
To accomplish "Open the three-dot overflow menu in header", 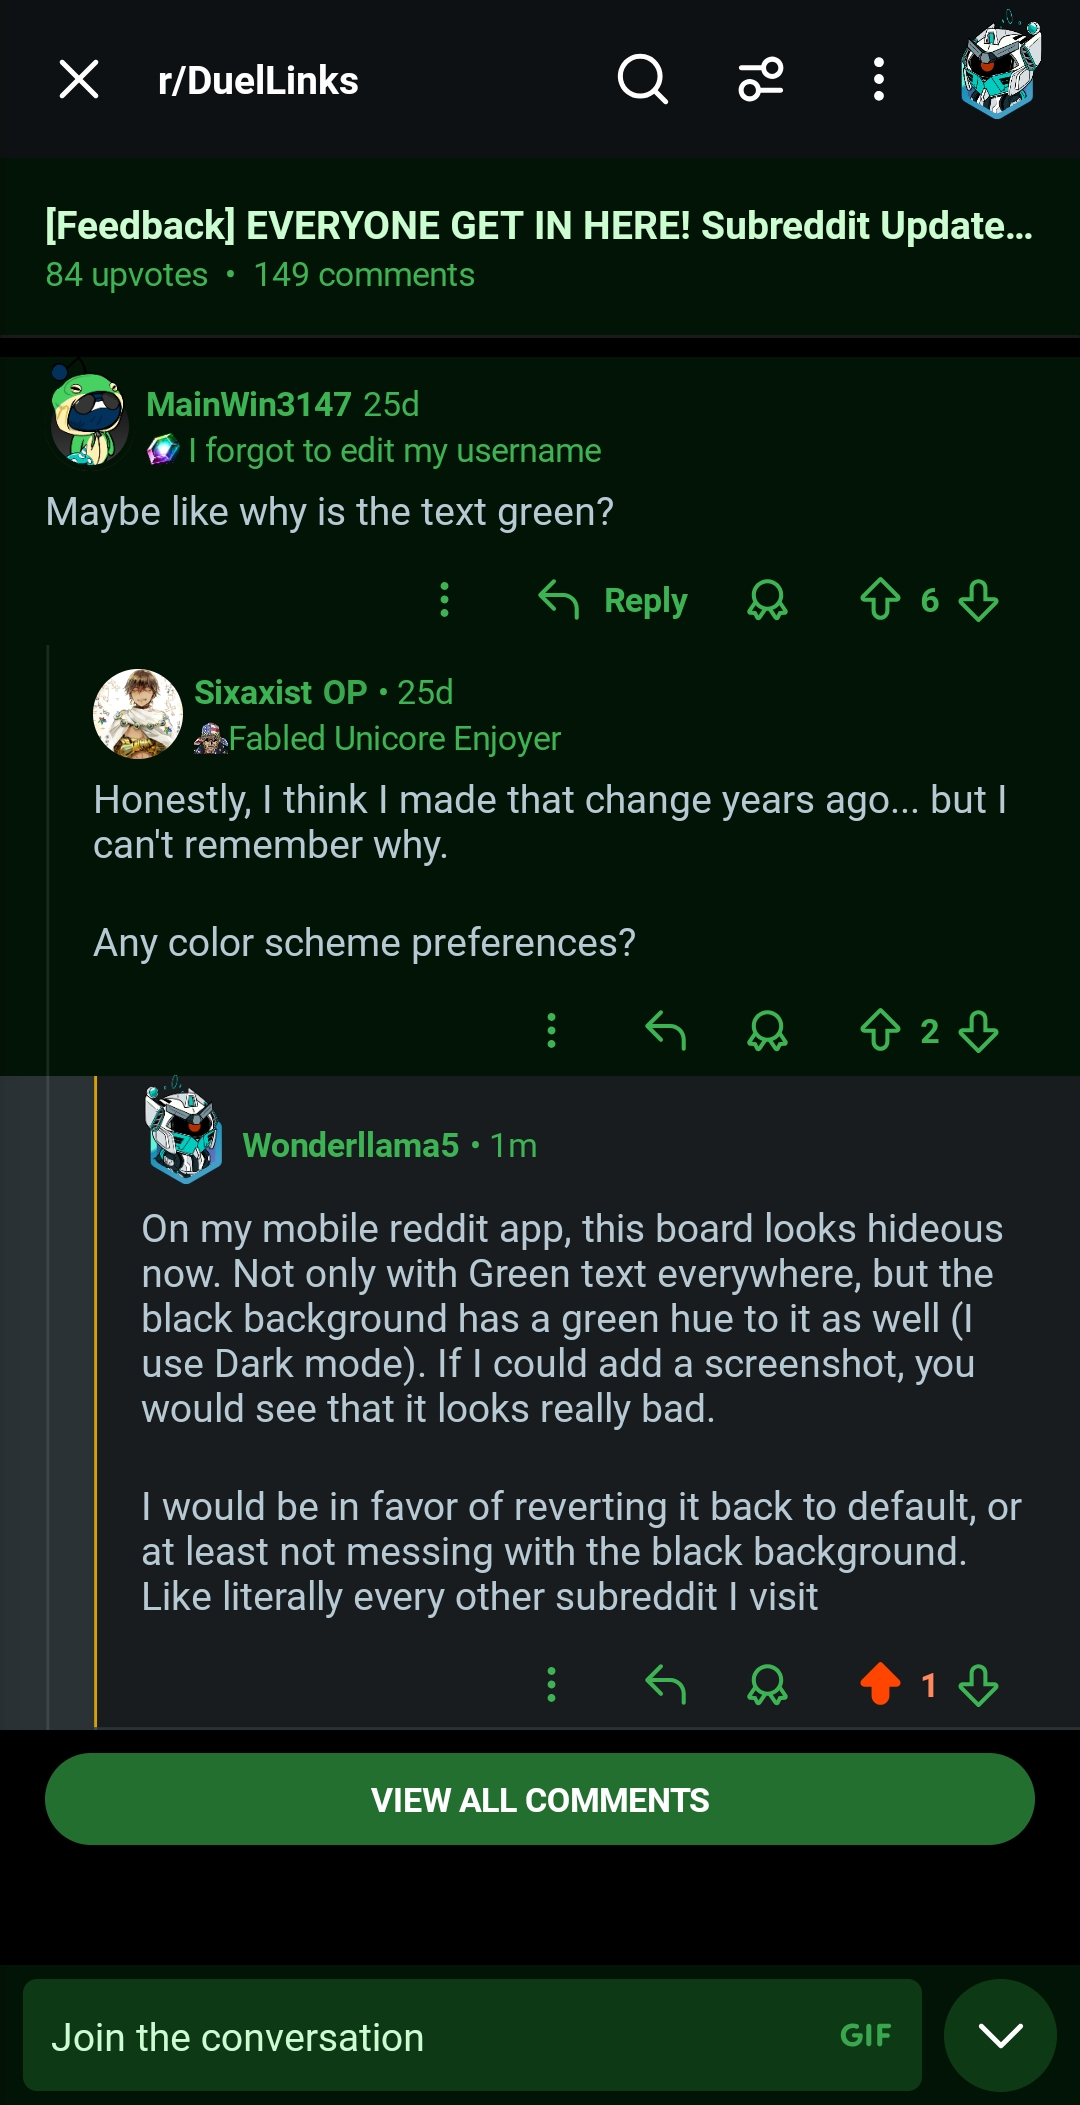I will tap(878, 80).
